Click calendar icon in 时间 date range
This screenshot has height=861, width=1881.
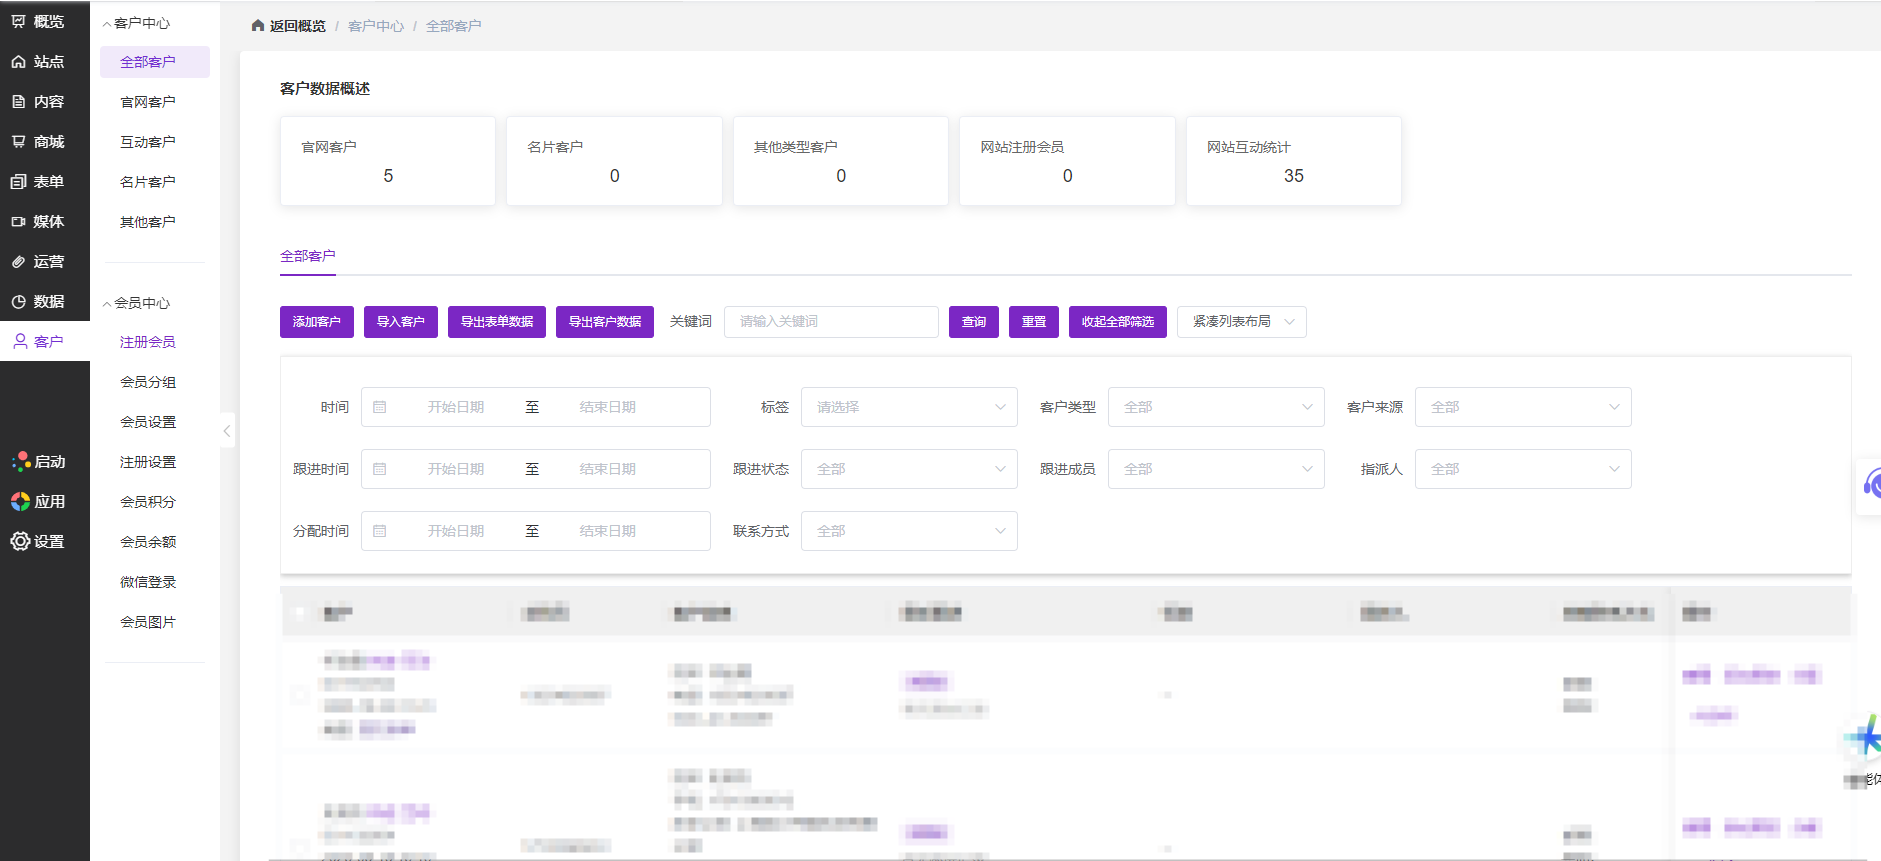pyautogui.click(x=380, y=407)
